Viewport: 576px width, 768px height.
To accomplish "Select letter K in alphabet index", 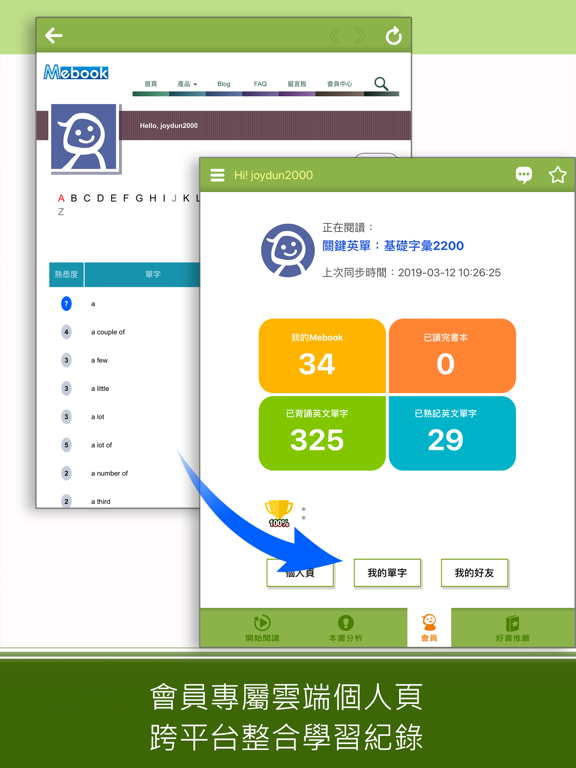I will click(x=186, y=198).
